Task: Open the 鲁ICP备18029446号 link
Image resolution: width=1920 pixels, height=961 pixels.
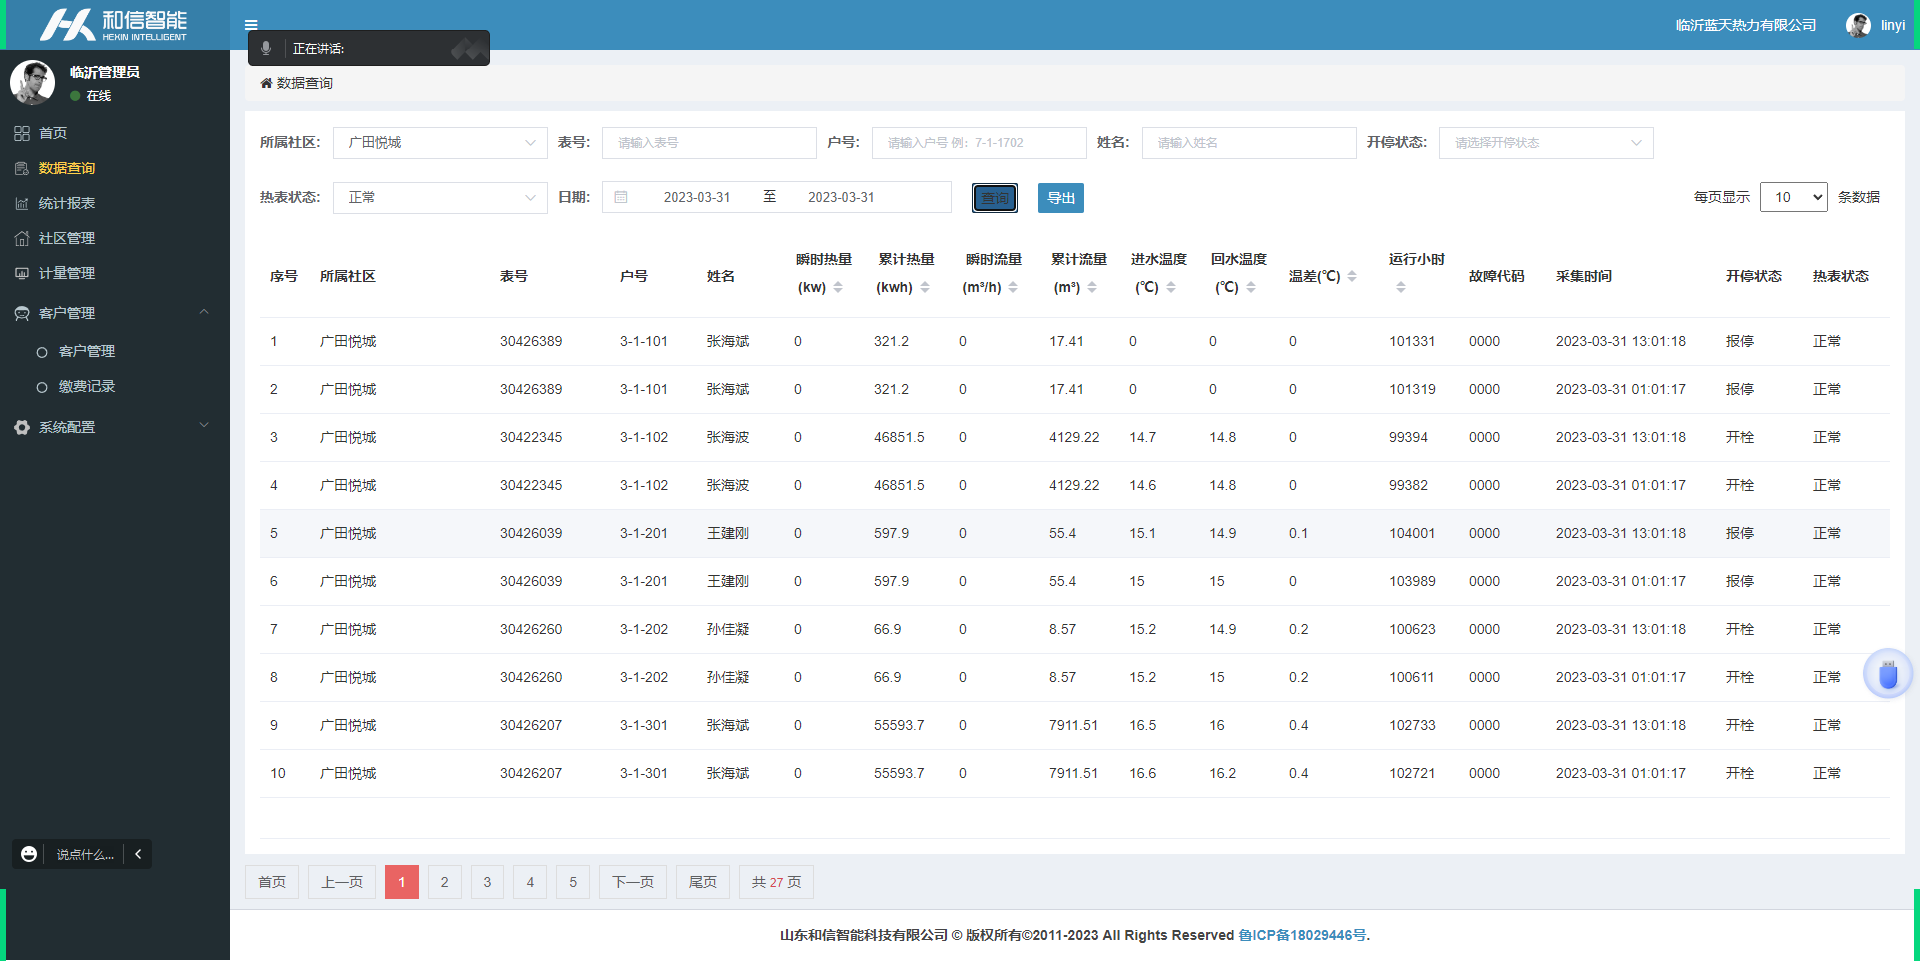Action: point(1302,935)
